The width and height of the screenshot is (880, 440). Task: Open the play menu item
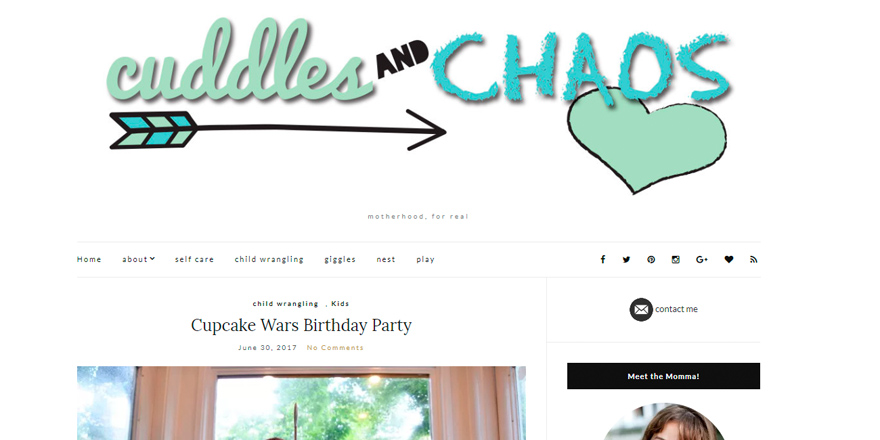point(425,260)
